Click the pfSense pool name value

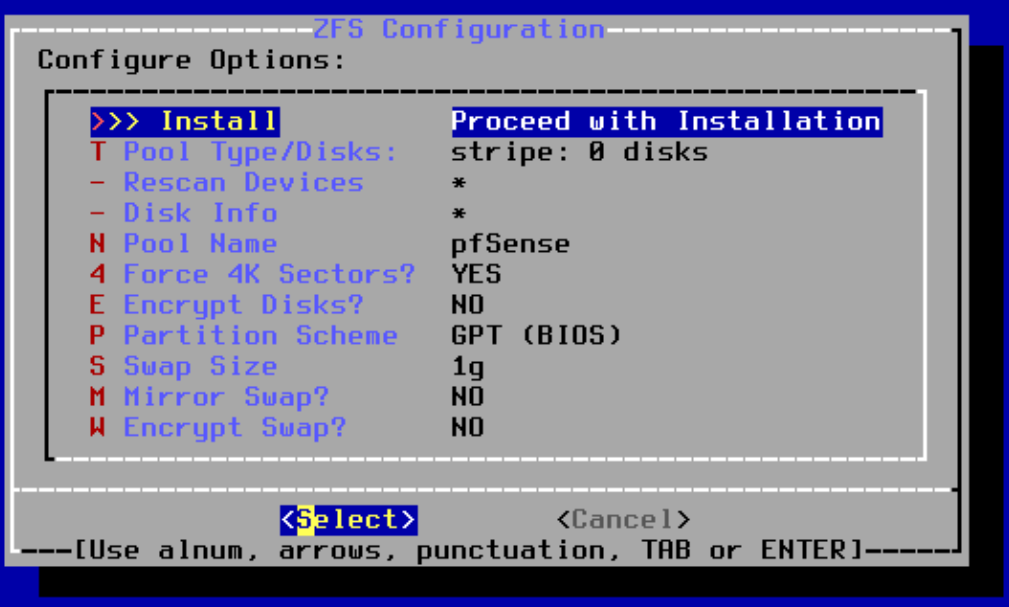510,244
